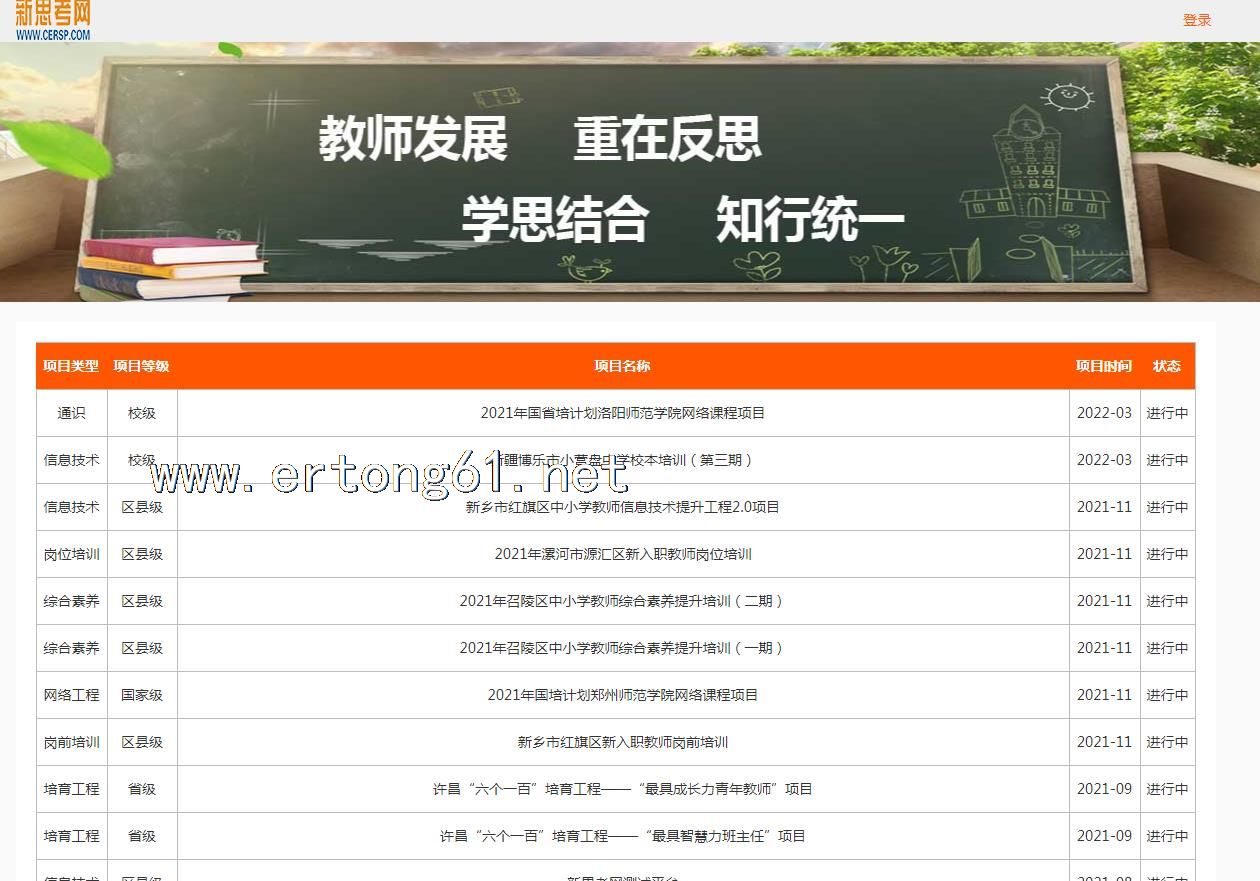Click 进行中 status in the first row
1260x881 pixels.
pos(1167,413)
